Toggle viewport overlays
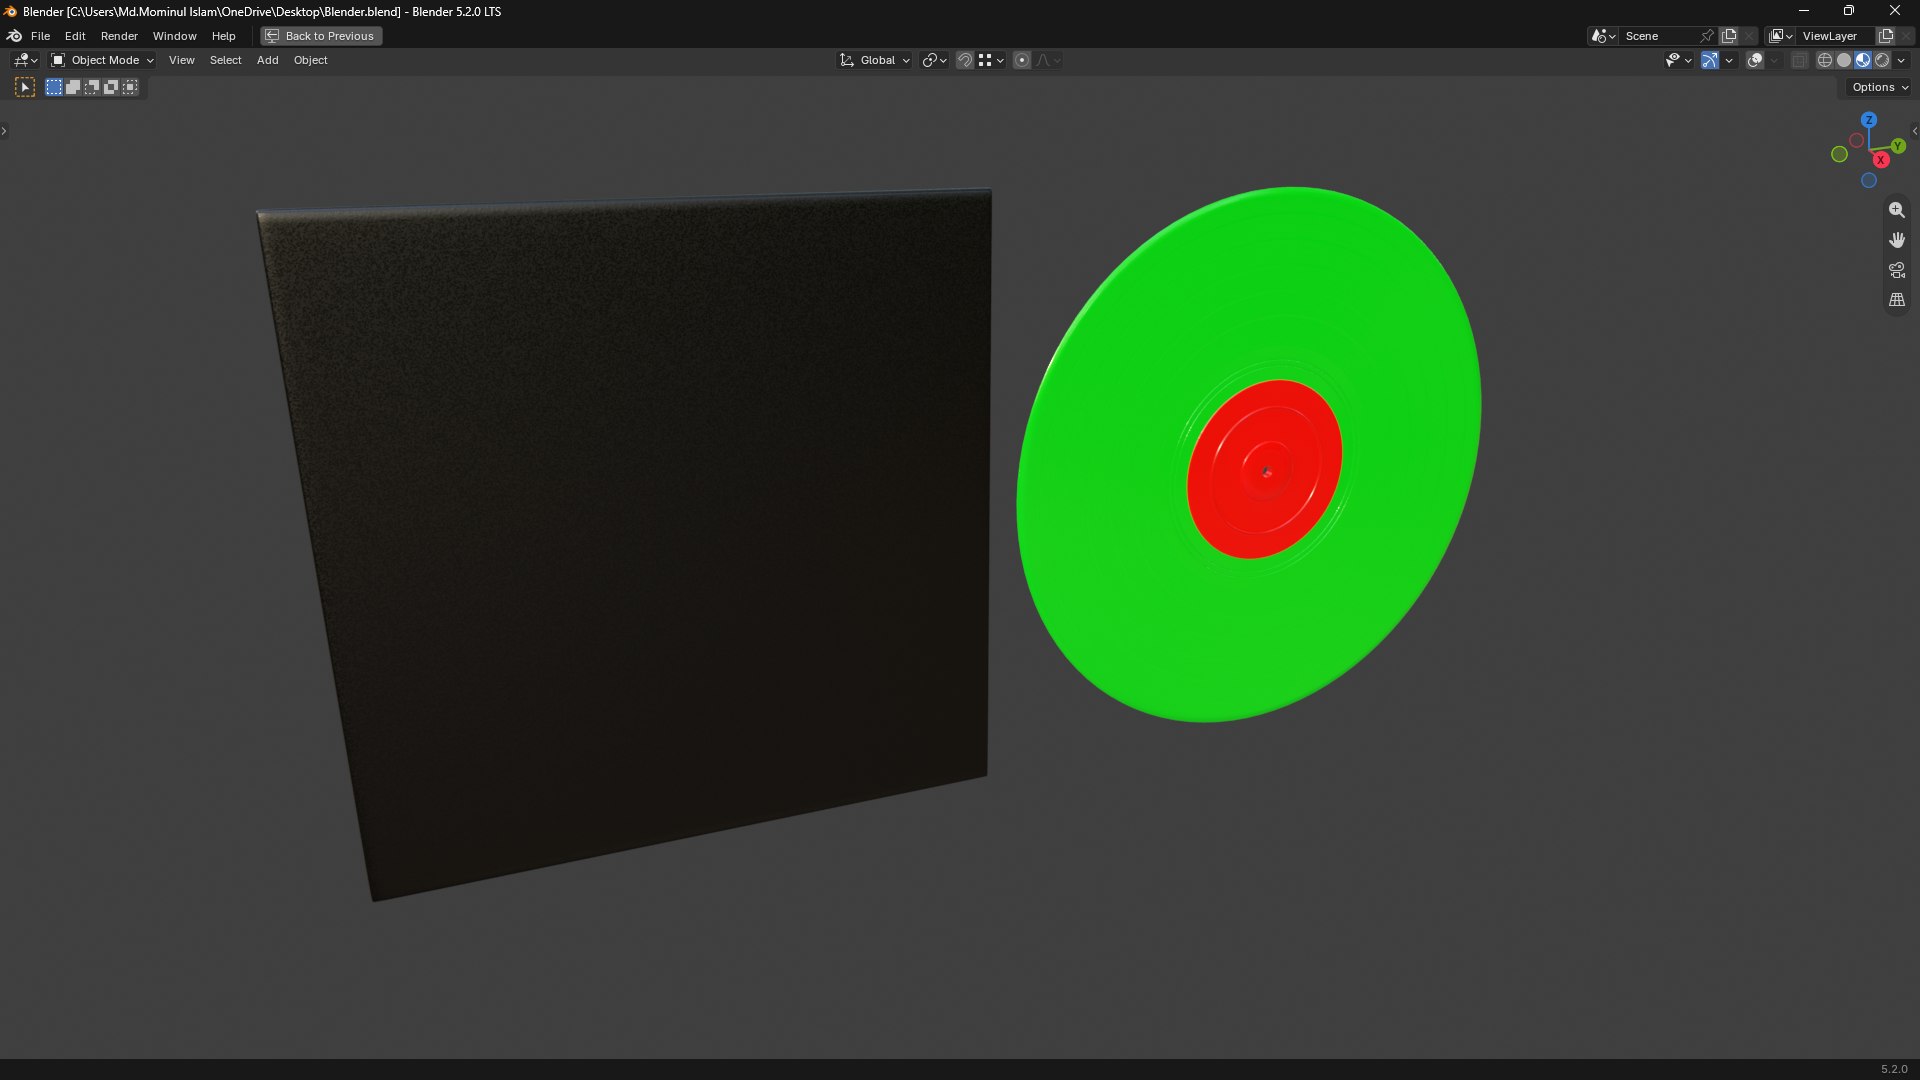 1755,61
